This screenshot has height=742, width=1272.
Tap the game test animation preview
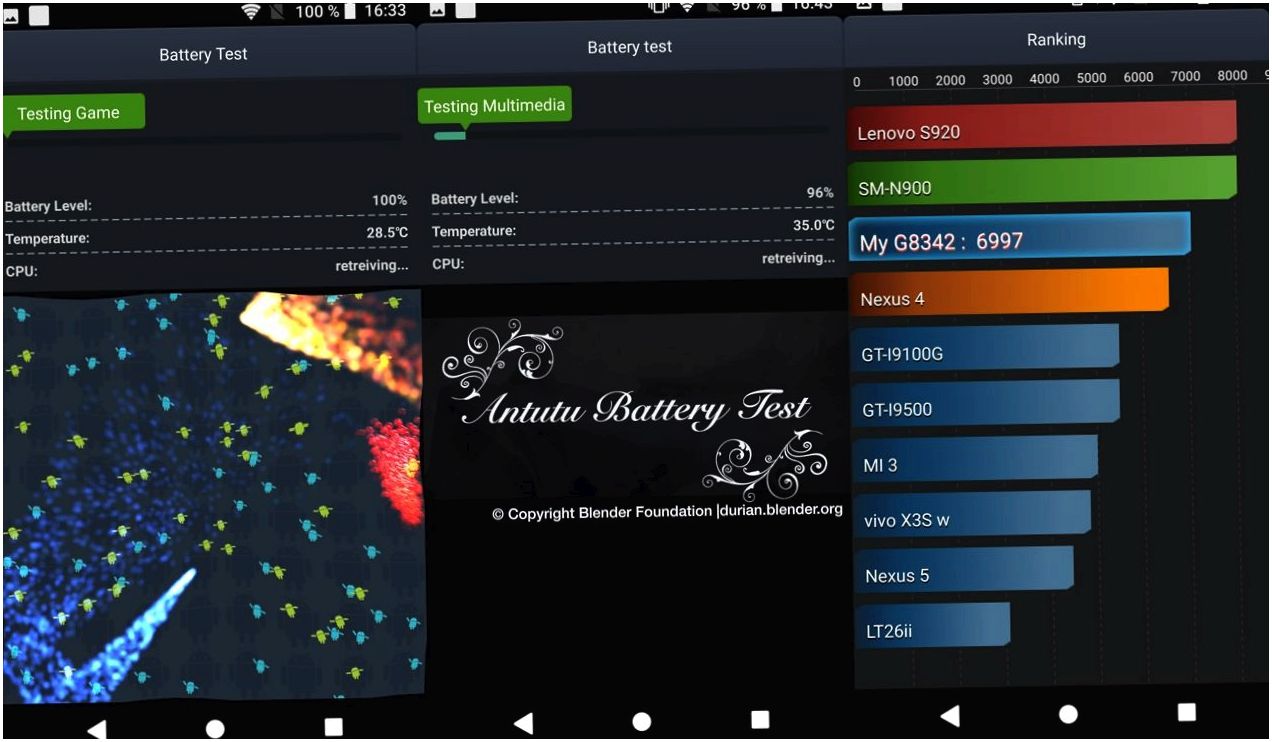click(213, 495)
